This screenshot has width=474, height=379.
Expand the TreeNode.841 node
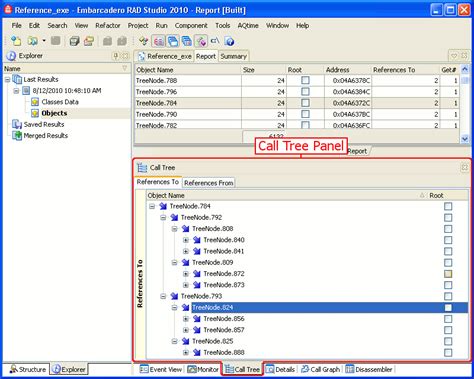point(186,251)
